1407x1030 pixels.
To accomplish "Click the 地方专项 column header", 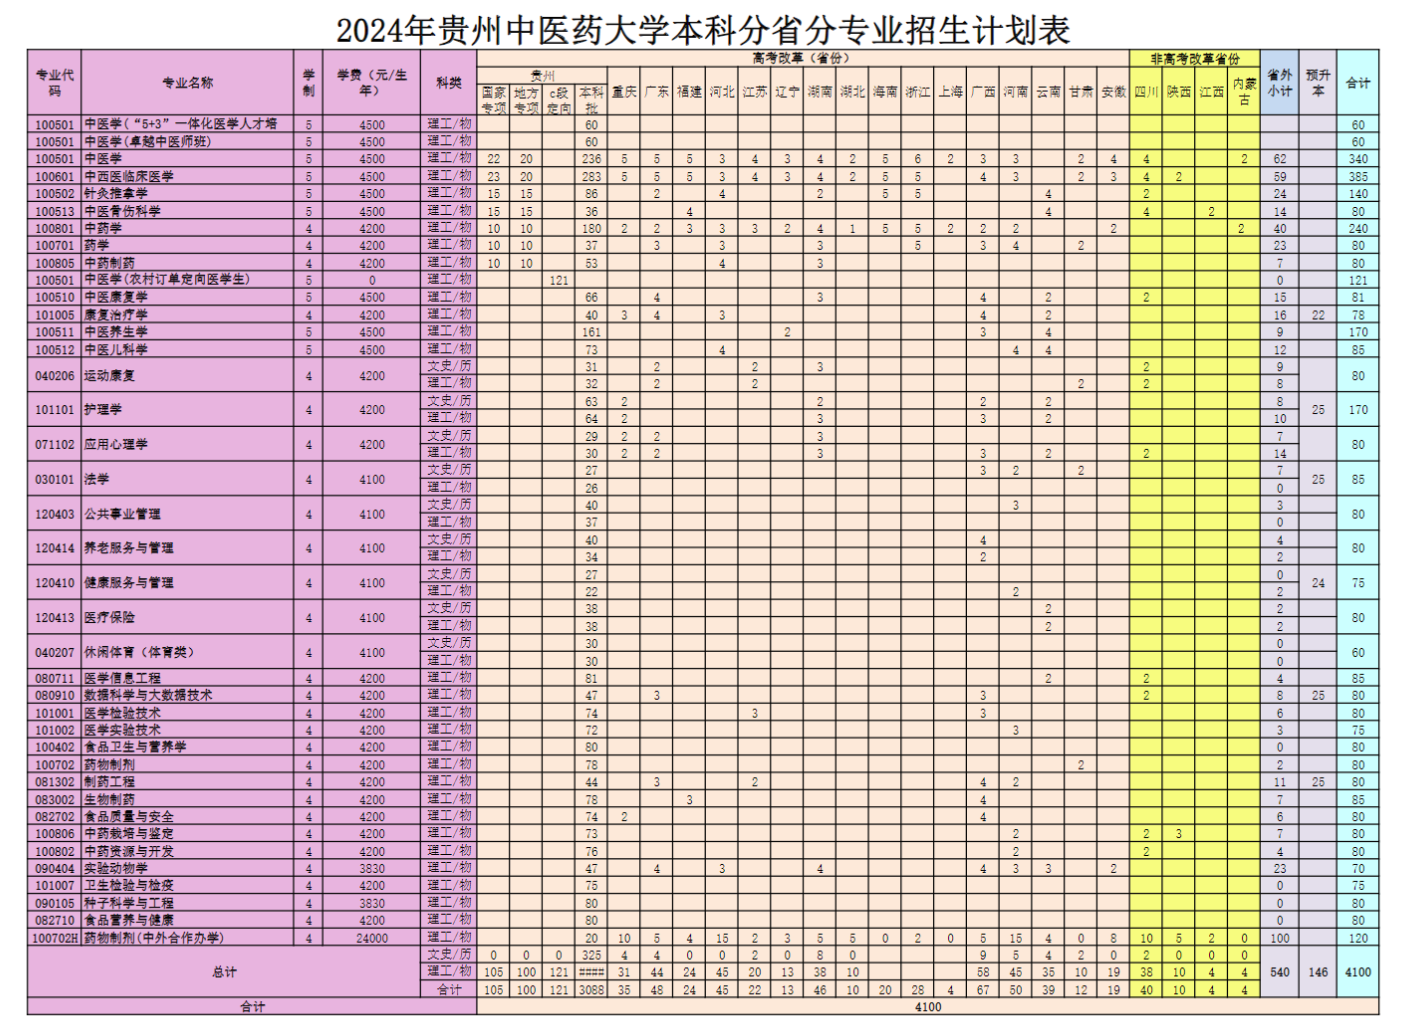I will (526, 100).
